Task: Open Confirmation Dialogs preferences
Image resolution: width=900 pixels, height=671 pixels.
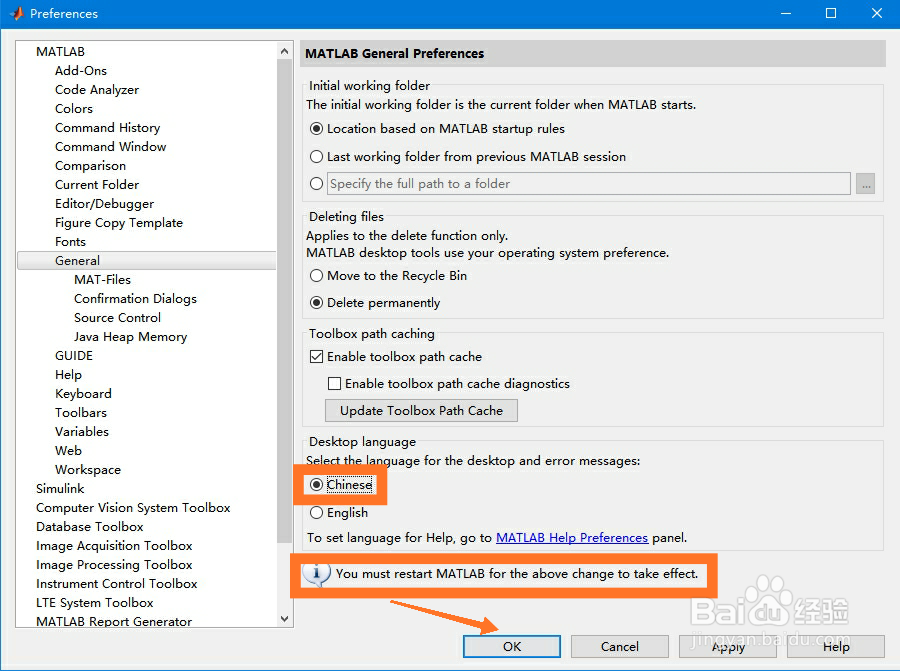Action: [135, 298]
